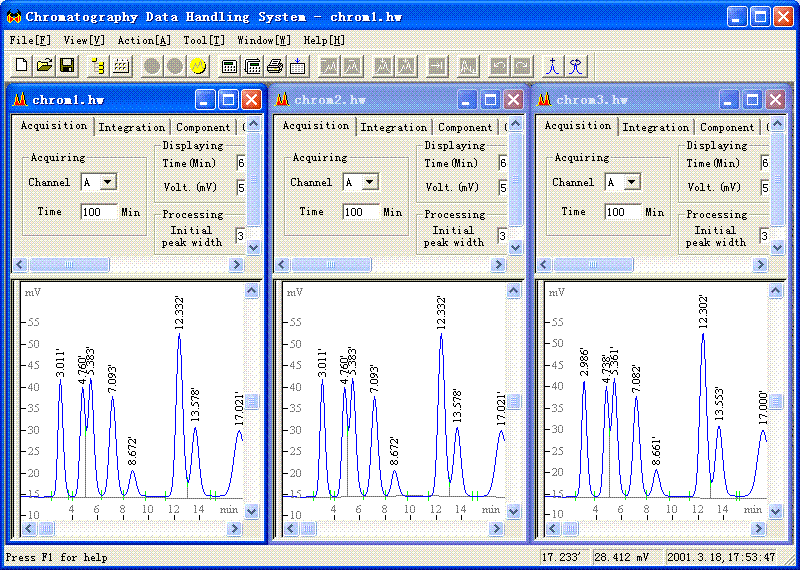Click the grayed redo arrow icon
Image resolution: width=800 pixels, height=570 pixels.
pyautogui.click(x=522, y=65)
